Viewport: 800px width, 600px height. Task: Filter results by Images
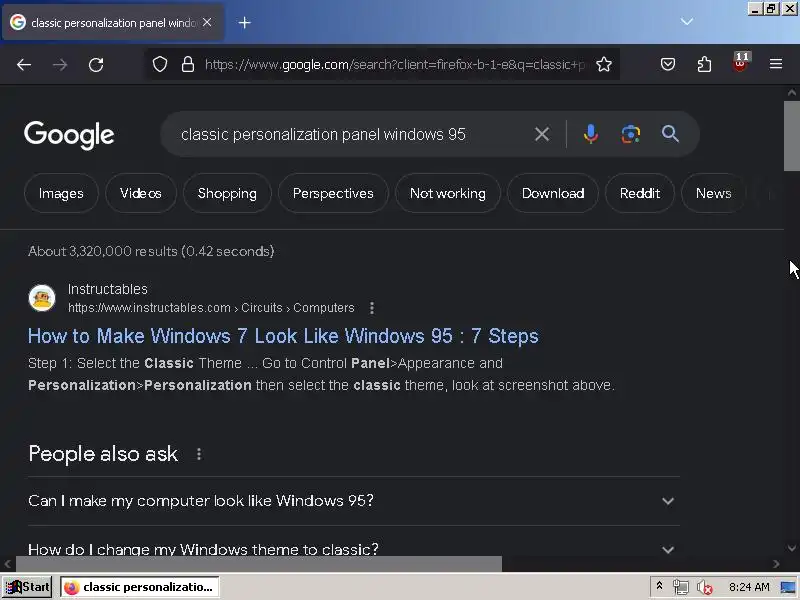point(61,193)
